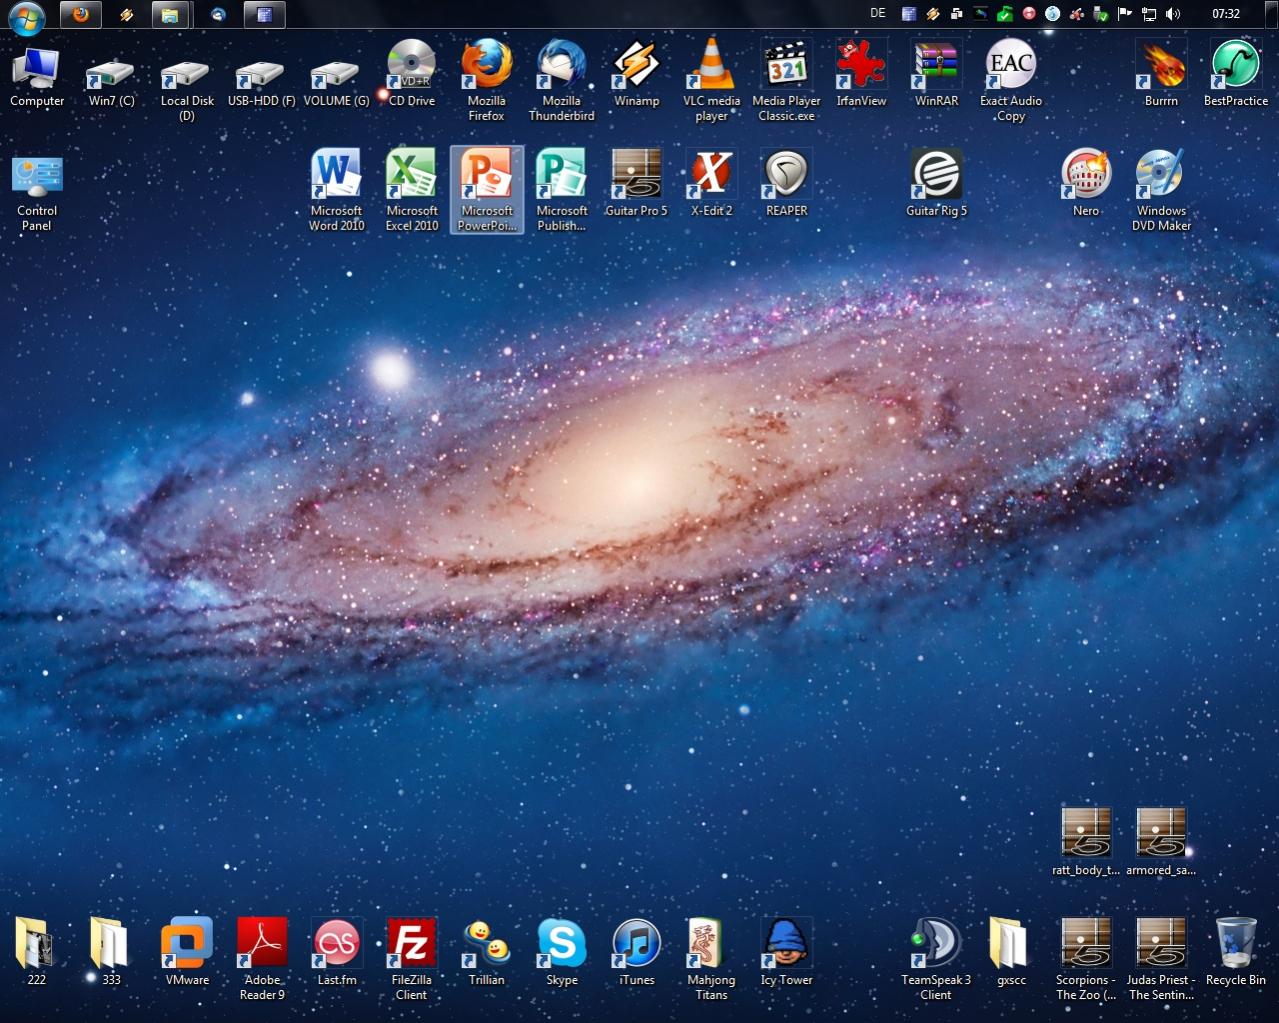
Task: Select the Winamp desktop shortcut
Action: [x=636, y=66]
